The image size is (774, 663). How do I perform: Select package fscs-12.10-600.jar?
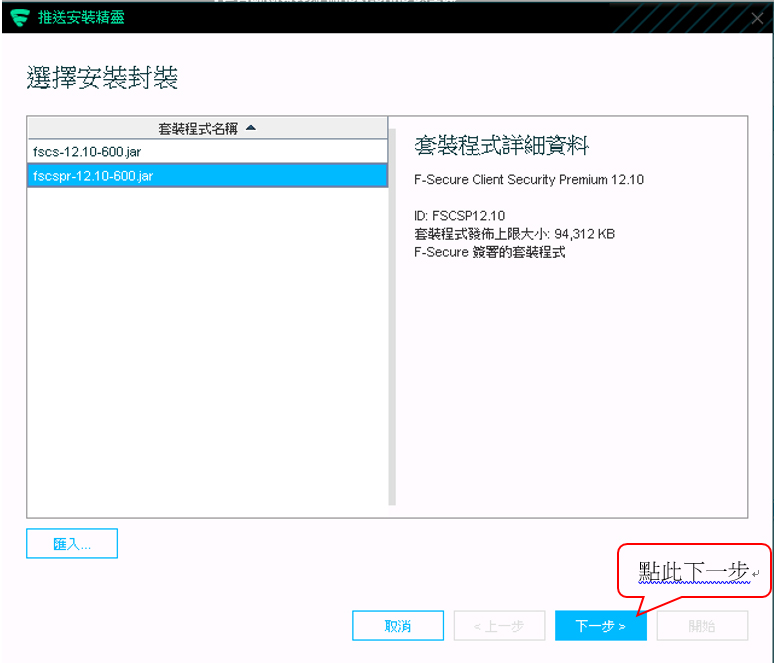tap(207, 152)
